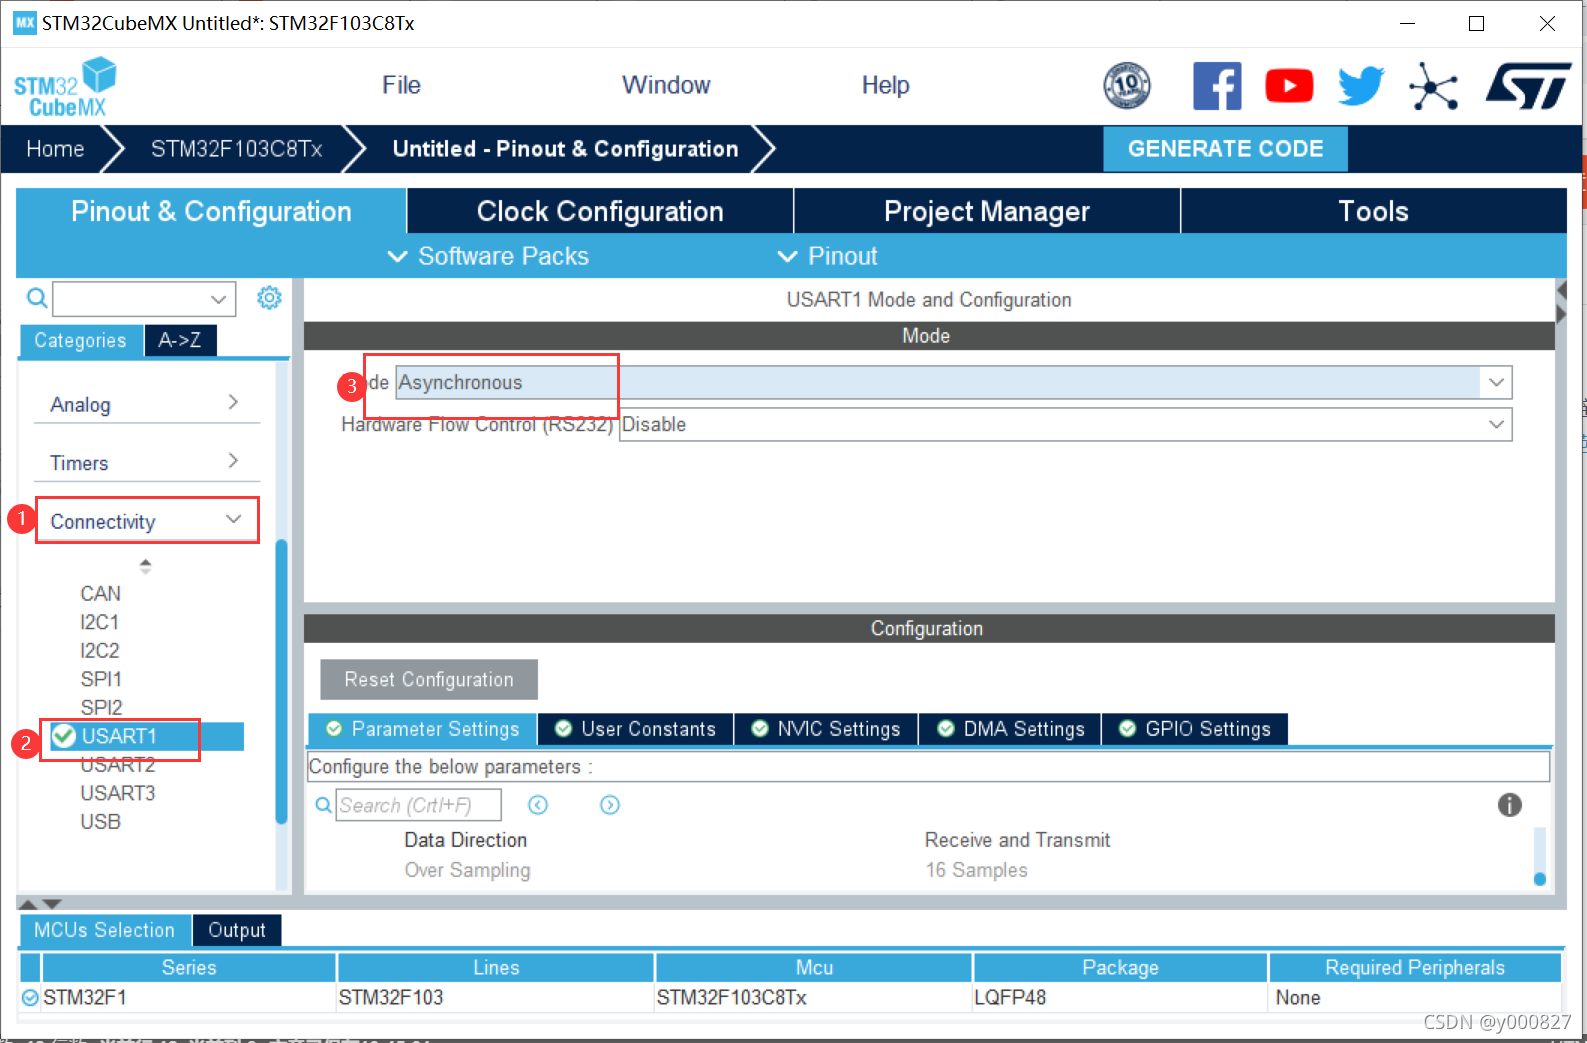Click the 16 Samples over sampling value
Screen dimensions: 1587x1043
pyautogui.click(x=976, y=870)
